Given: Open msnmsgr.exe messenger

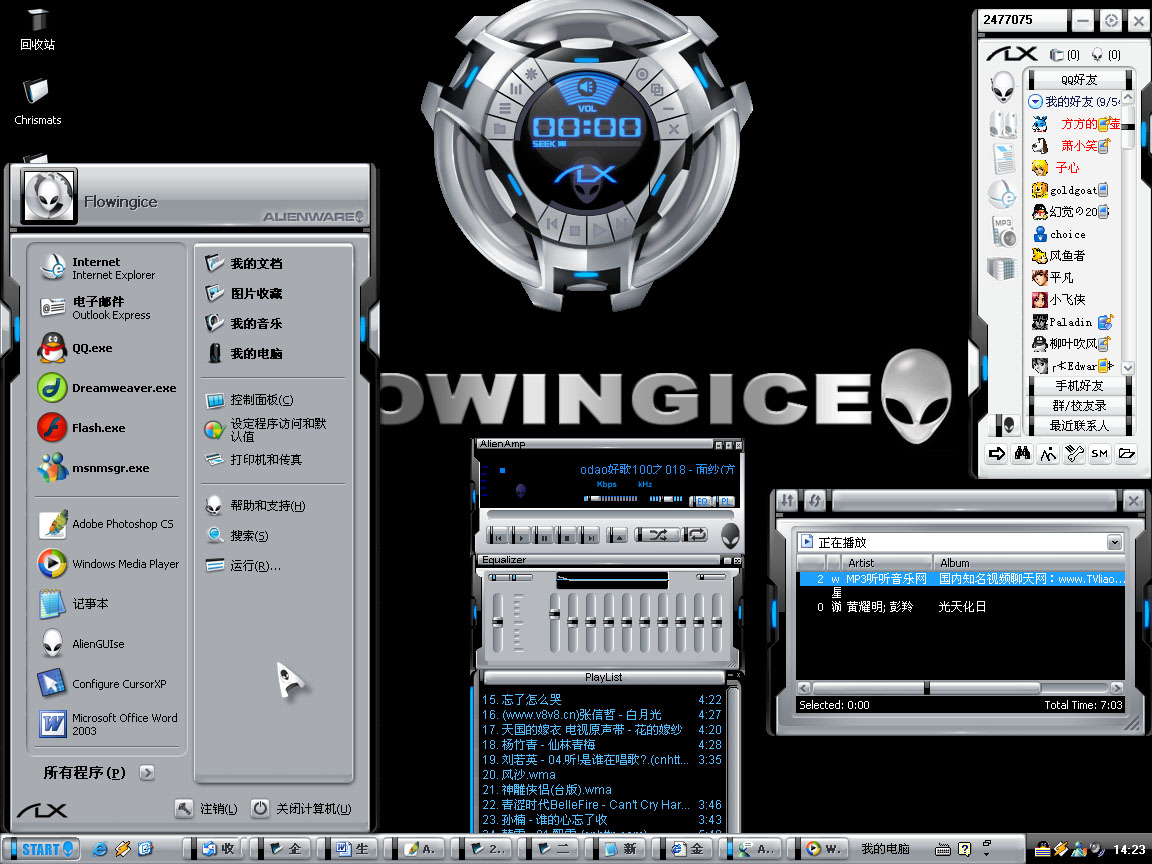Looking at the screenshot, I should (x=93, y=468).
